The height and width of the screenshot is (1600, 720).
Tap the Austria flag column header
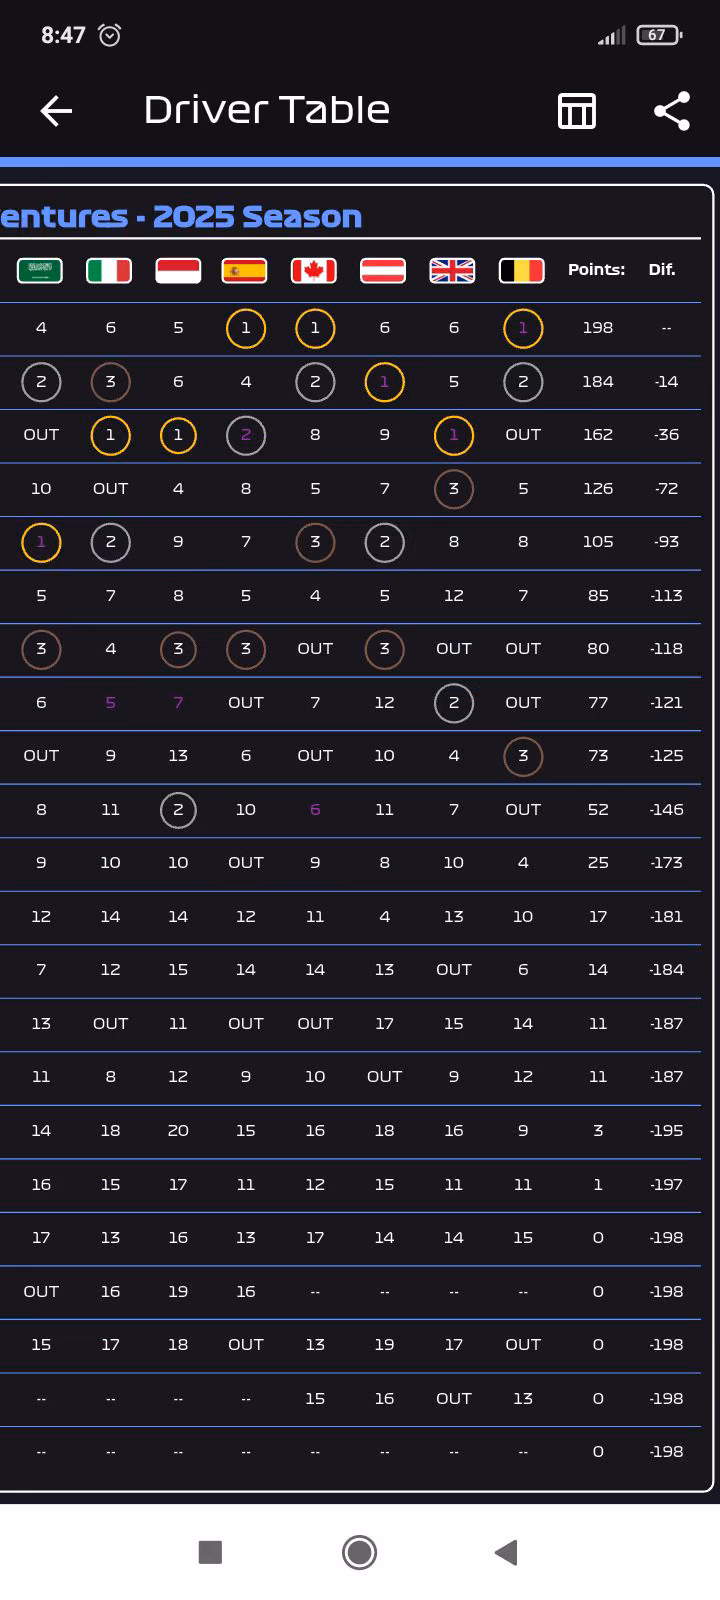tap(383, 270)
